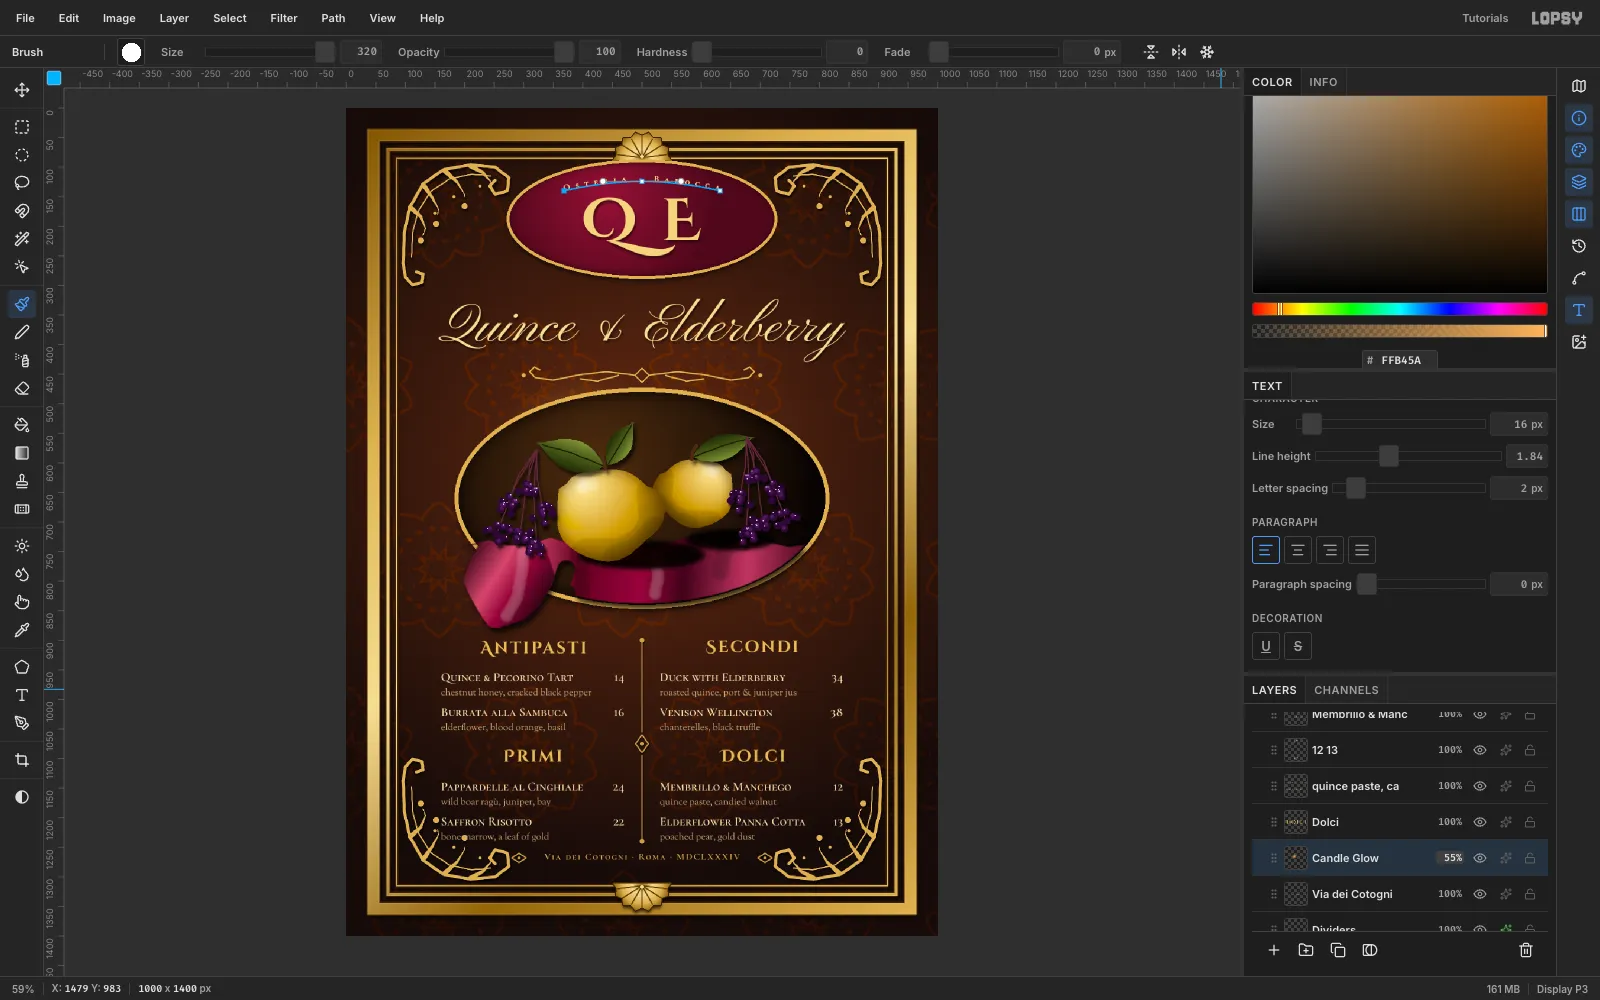
Task: Duplicate the selected layer
Action: pos(1338,950)
